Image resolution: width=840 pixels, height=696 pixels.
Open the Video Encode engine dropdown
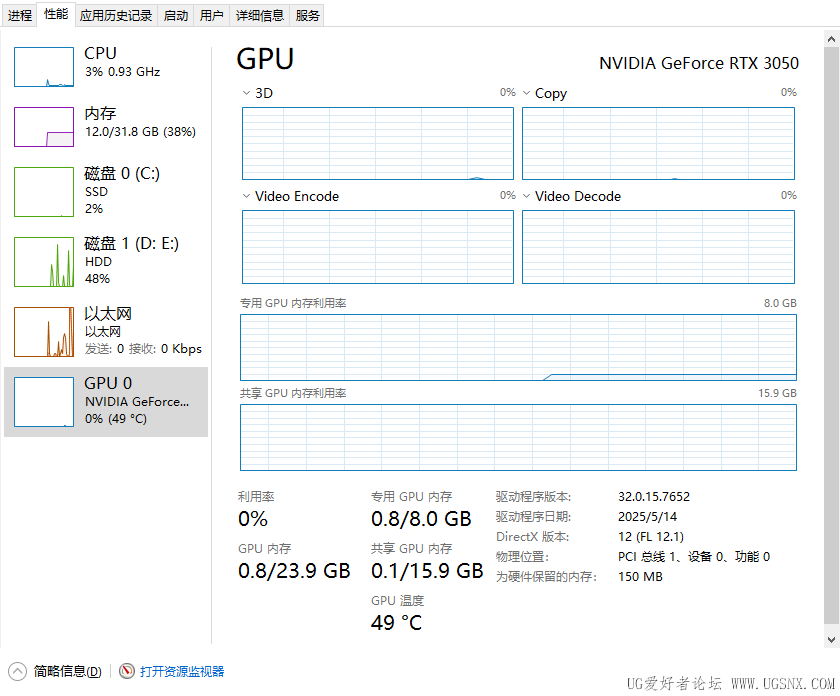[x=247, y=196]
